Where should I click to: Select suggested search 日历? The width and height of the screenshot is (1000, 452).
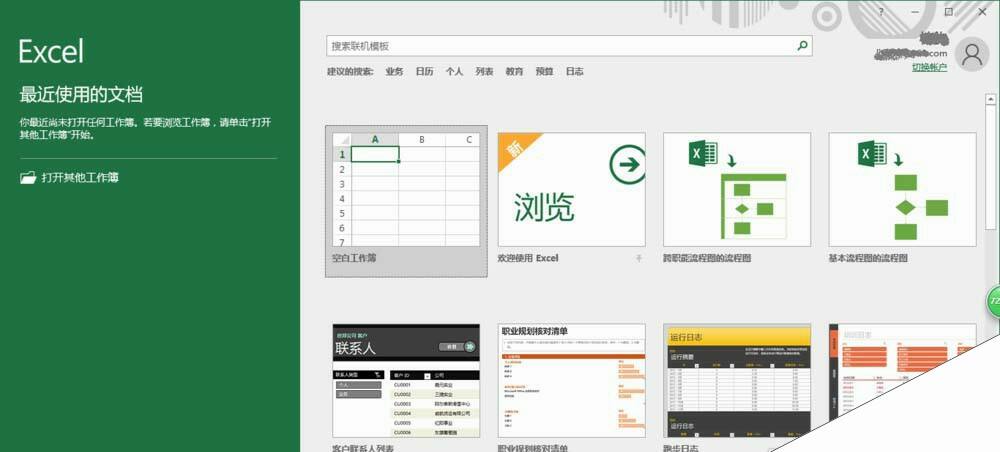424,72
